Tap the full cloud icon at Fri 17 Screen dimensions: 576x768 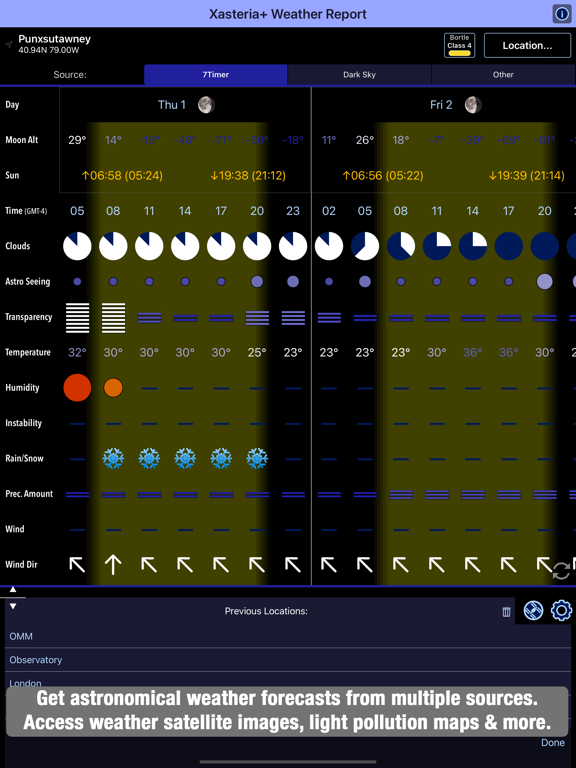click(509, 246)
